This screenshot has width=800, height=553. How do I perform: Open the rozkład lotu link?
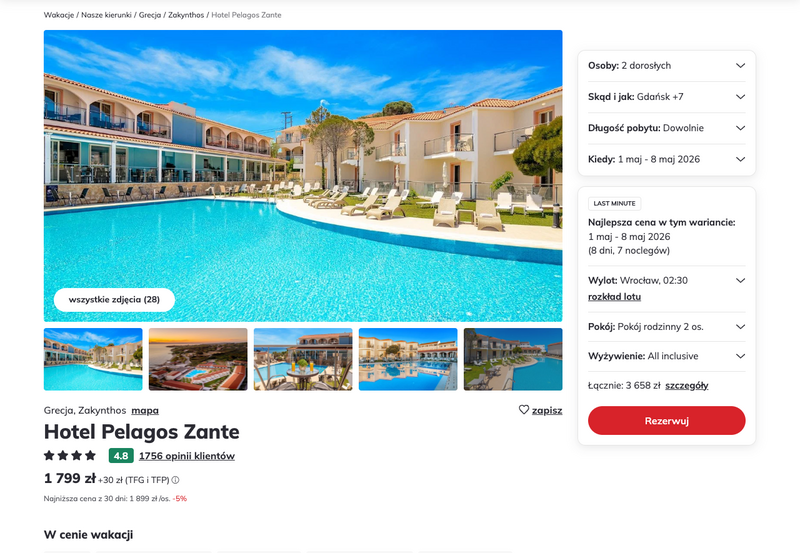[x=614, y=297]
